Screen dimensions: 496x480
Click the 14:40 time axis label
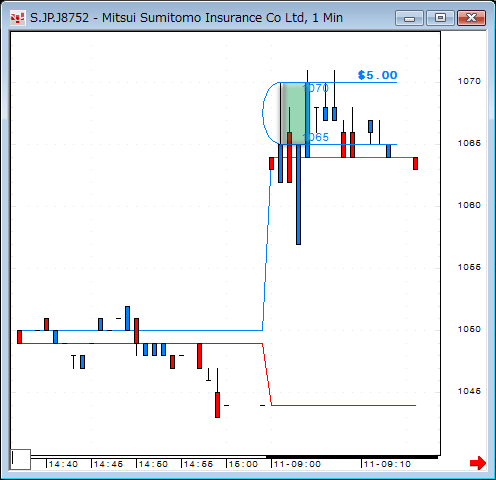tap(63, 464)
